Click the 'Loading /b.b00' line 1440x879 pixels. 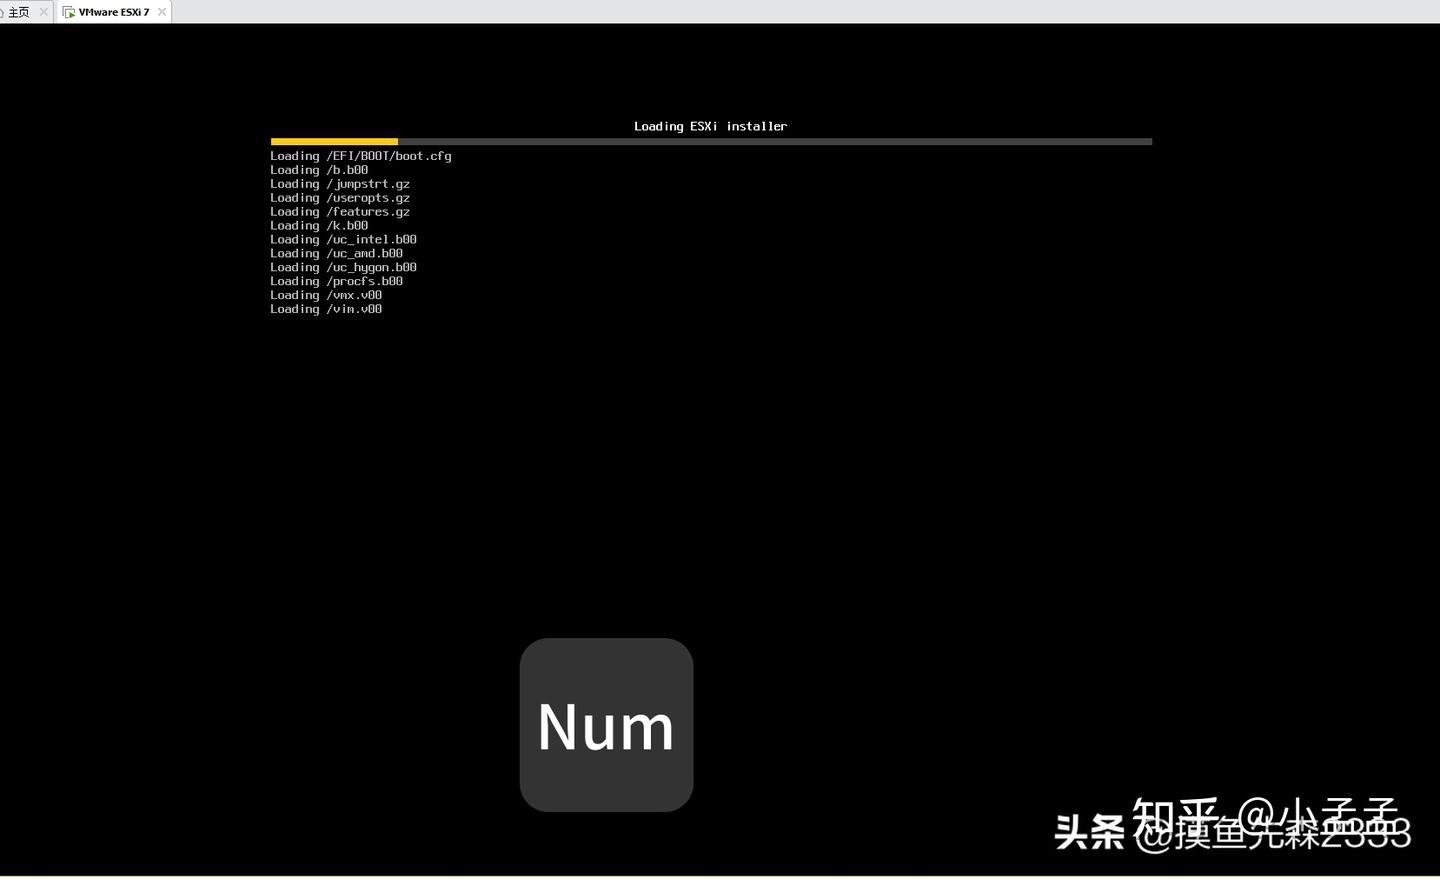(x=319, y=170)
